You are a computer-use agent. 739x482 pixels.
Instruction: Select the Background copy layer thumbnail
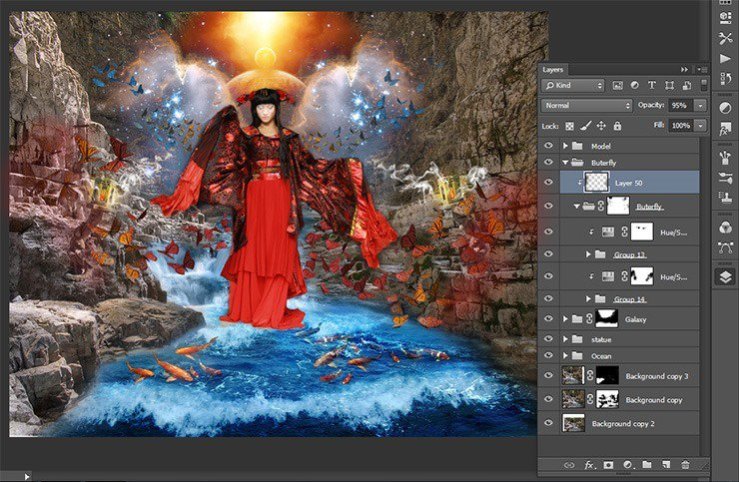click(x=573, y=399)
